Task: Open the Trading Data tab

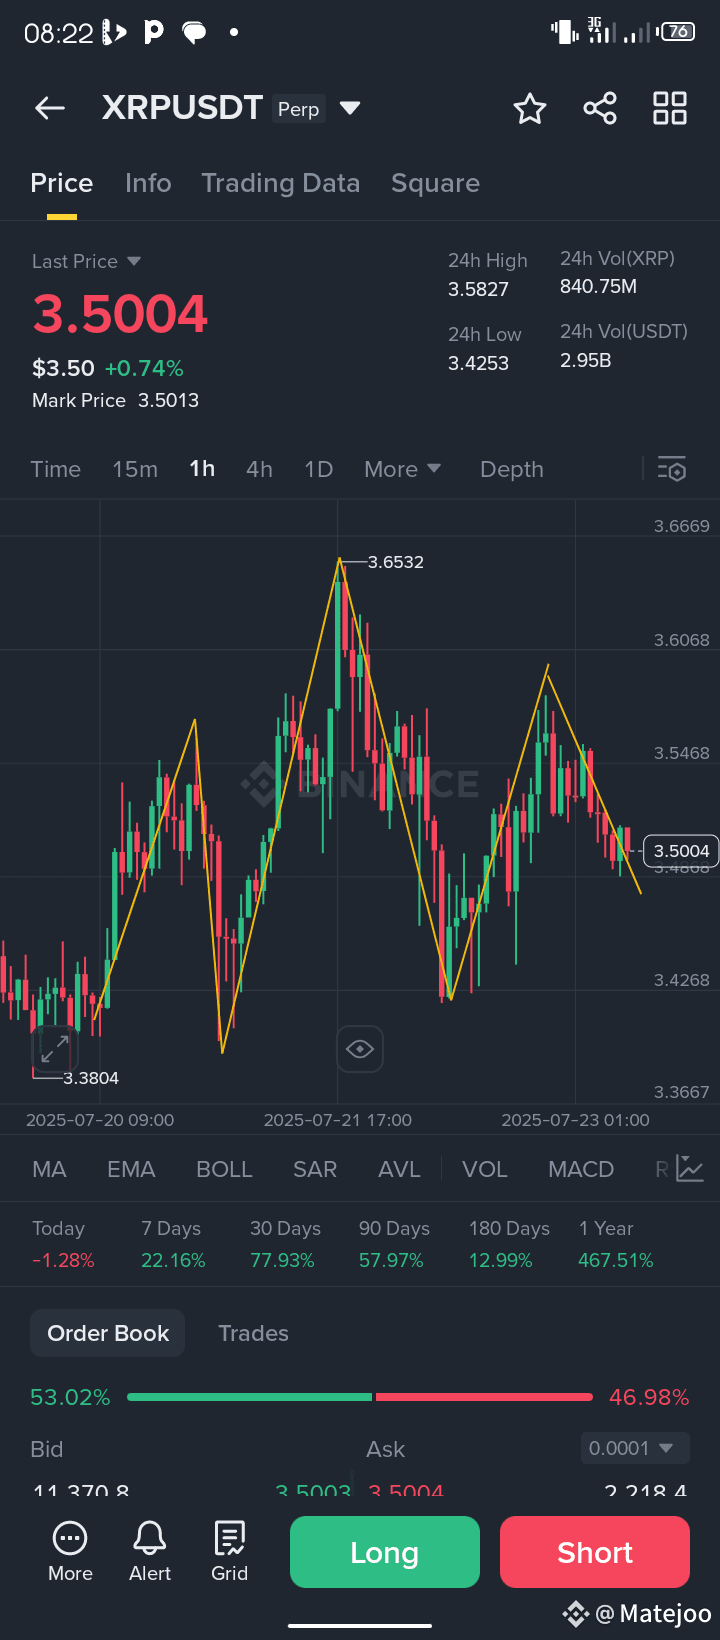Action: pyautogui.click(x=281, y=183)
